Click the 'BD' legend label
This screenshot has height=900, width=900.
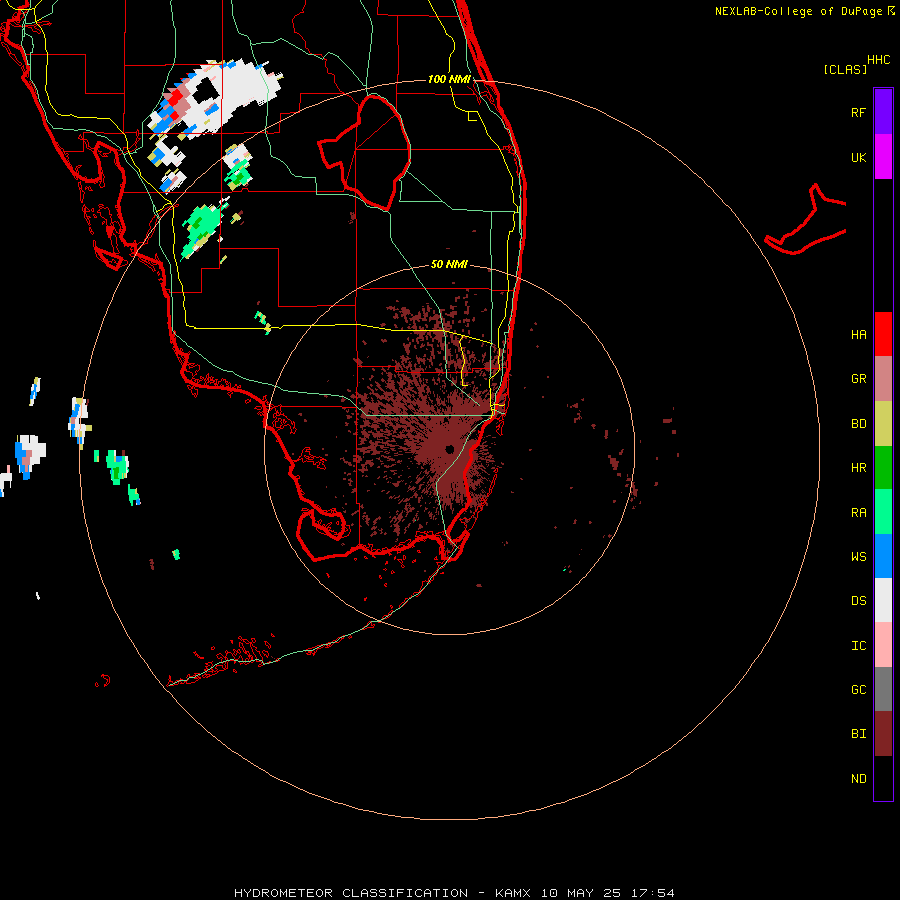pos(858,424)
